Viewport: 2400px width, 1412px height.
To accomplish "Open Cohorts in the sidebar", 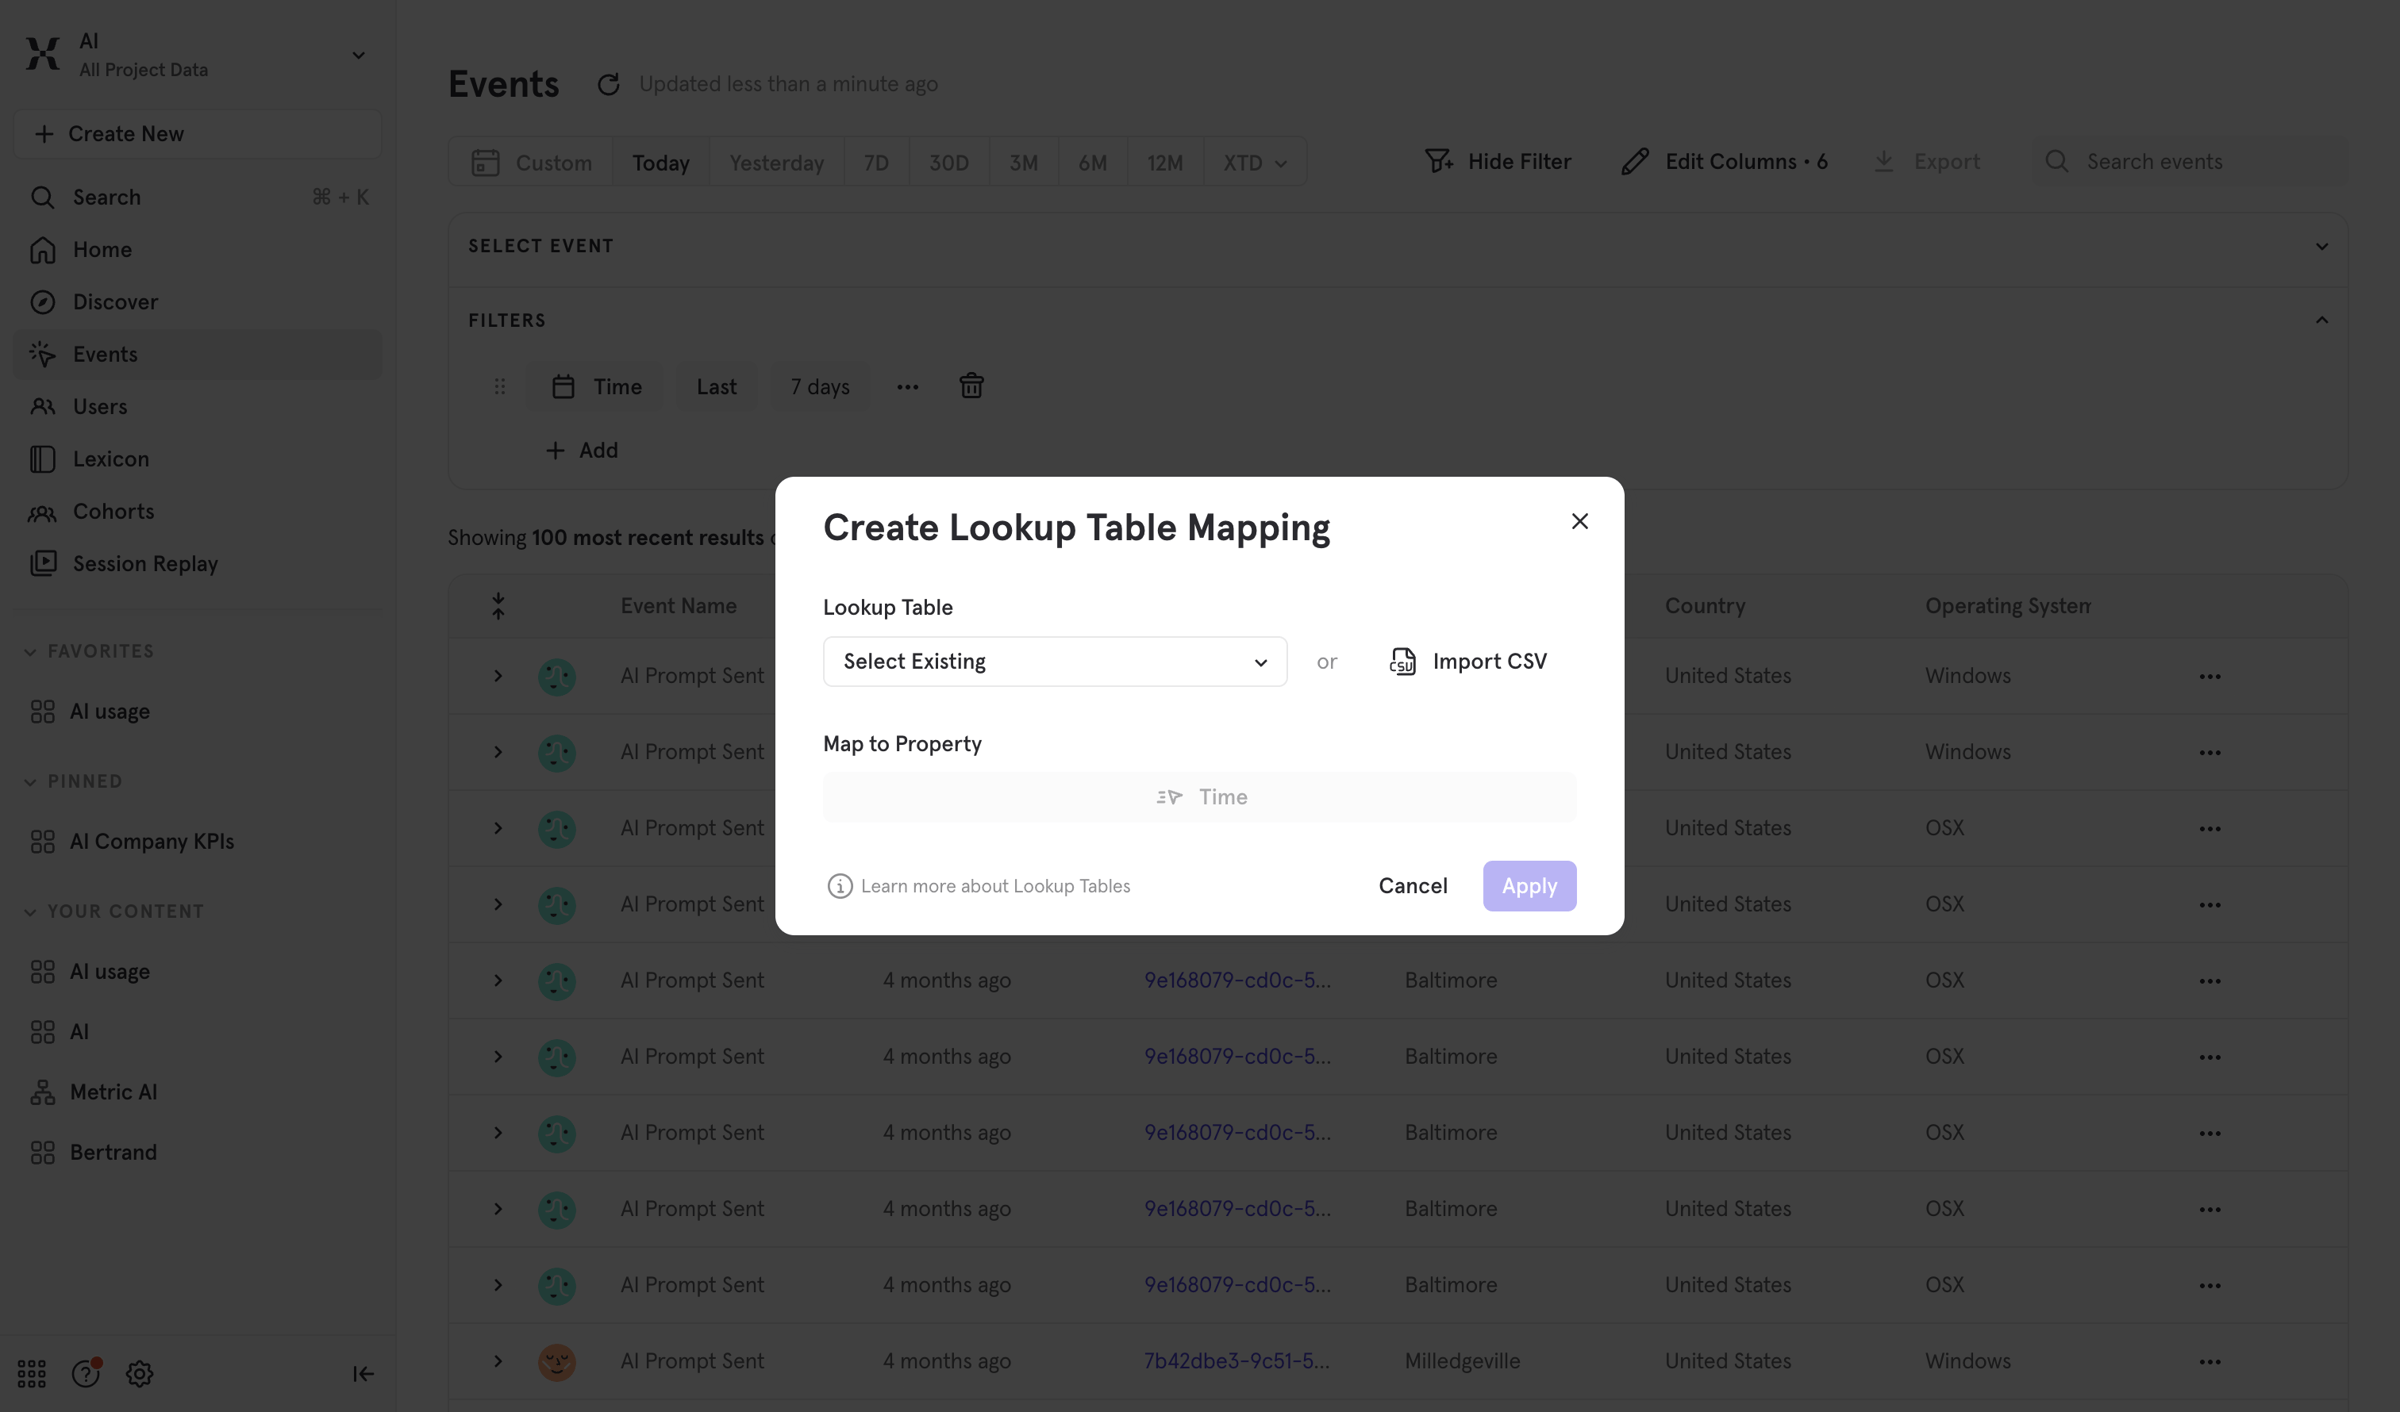I will tap(197, 511).
